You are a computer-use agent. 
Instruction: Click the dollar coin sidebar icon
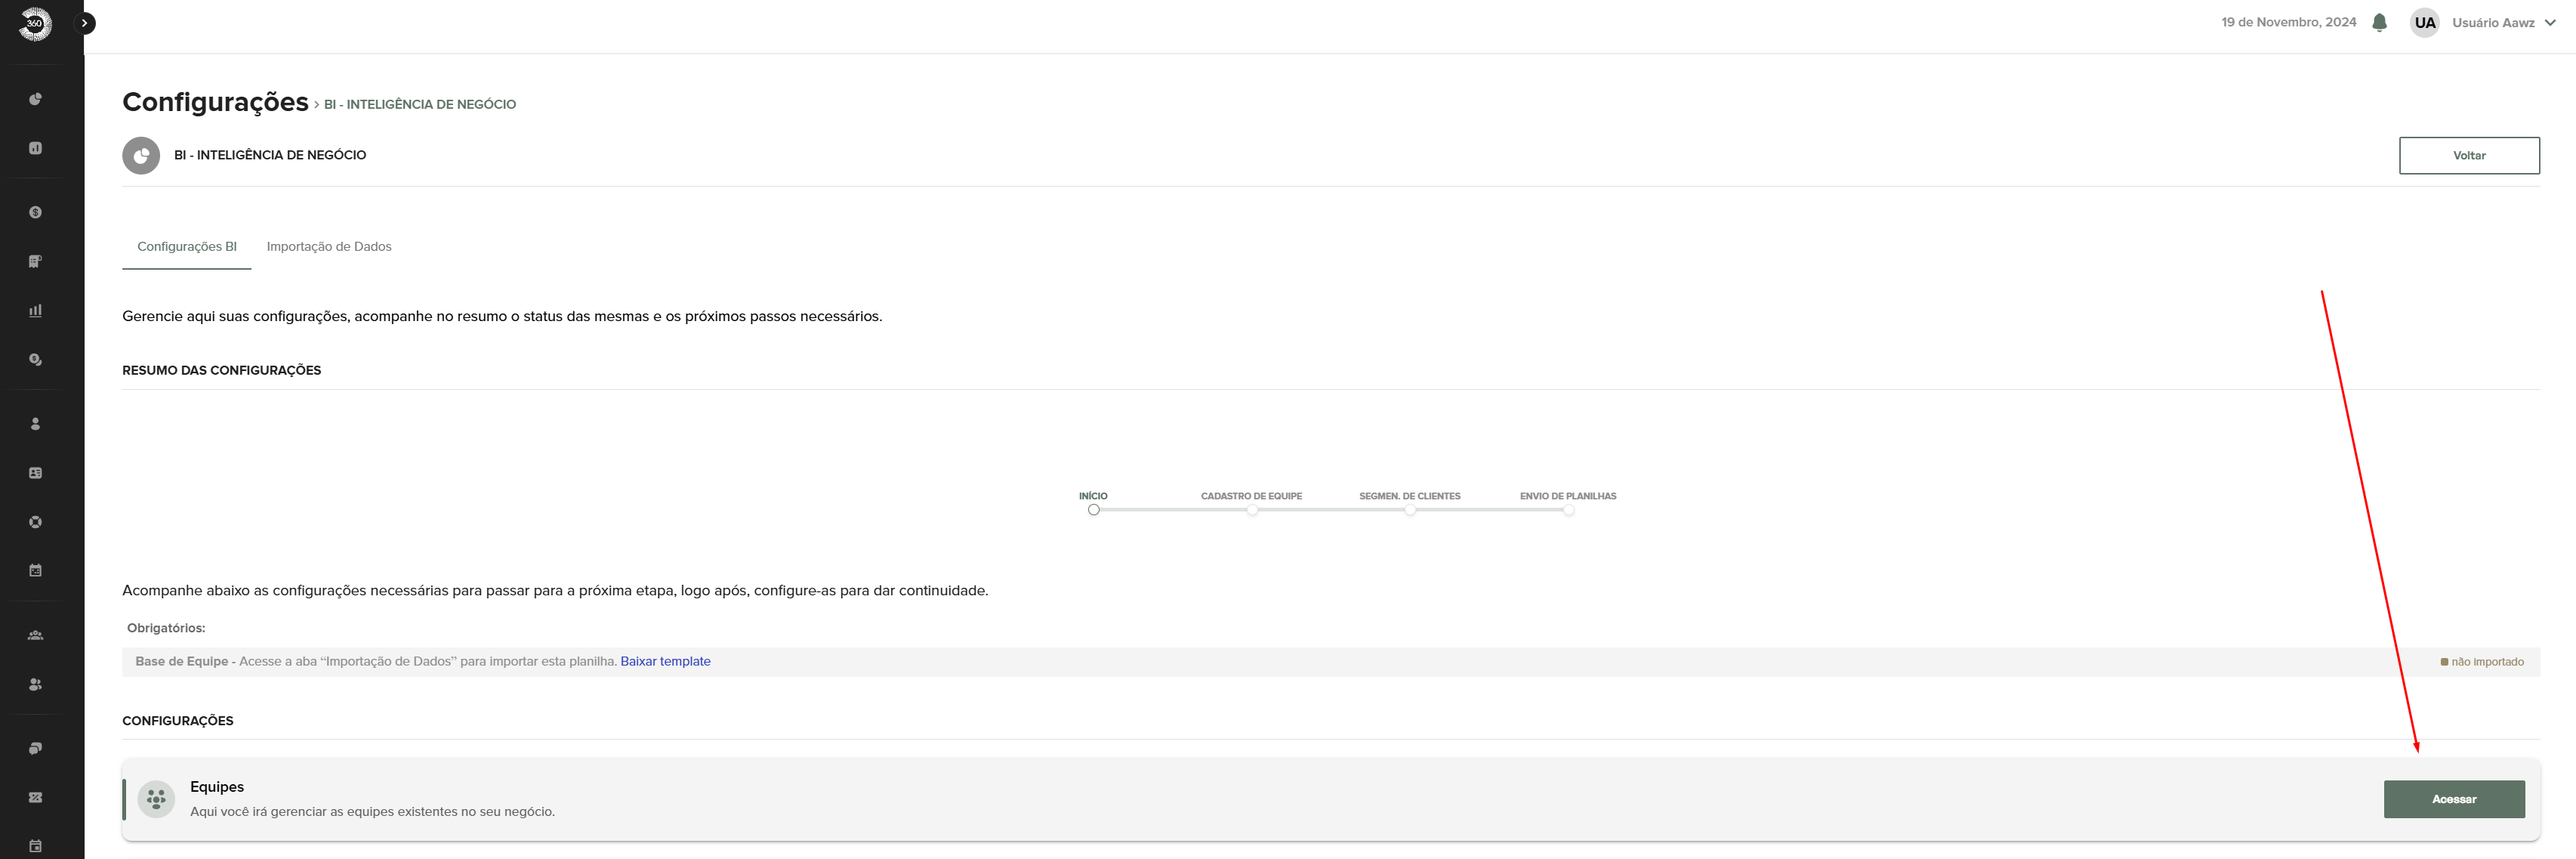pos(35,212)
